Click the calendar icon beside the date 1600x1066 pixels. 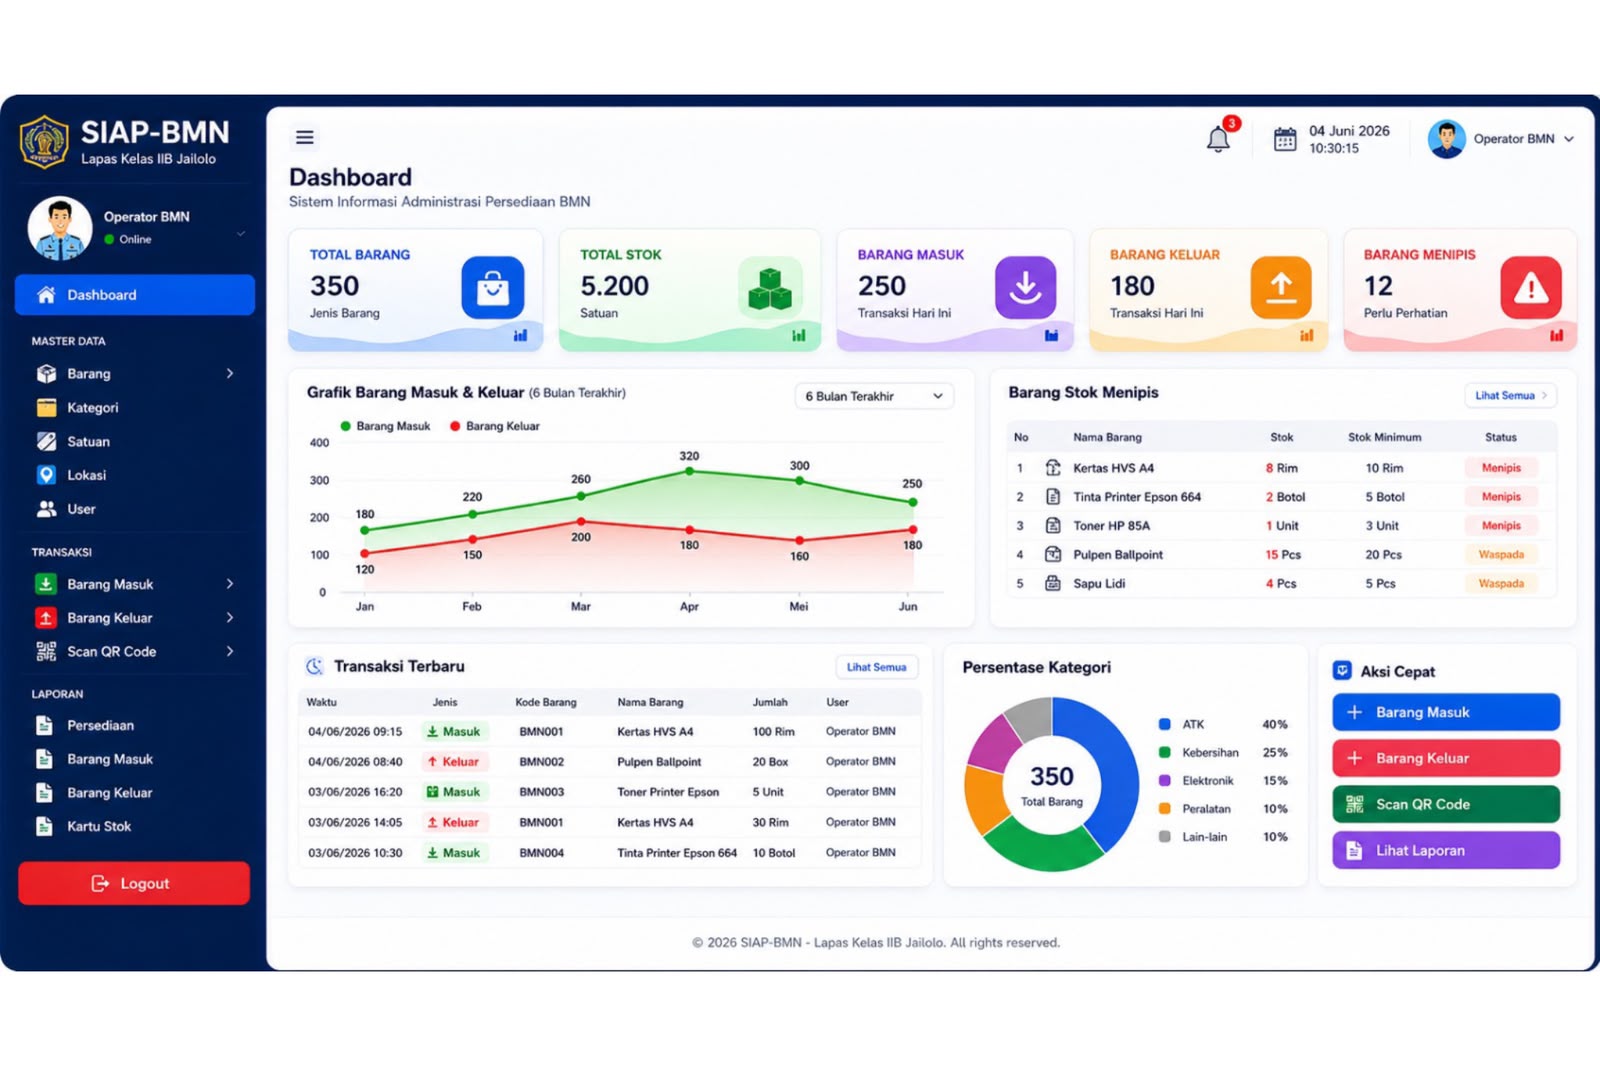(1285, 139)
